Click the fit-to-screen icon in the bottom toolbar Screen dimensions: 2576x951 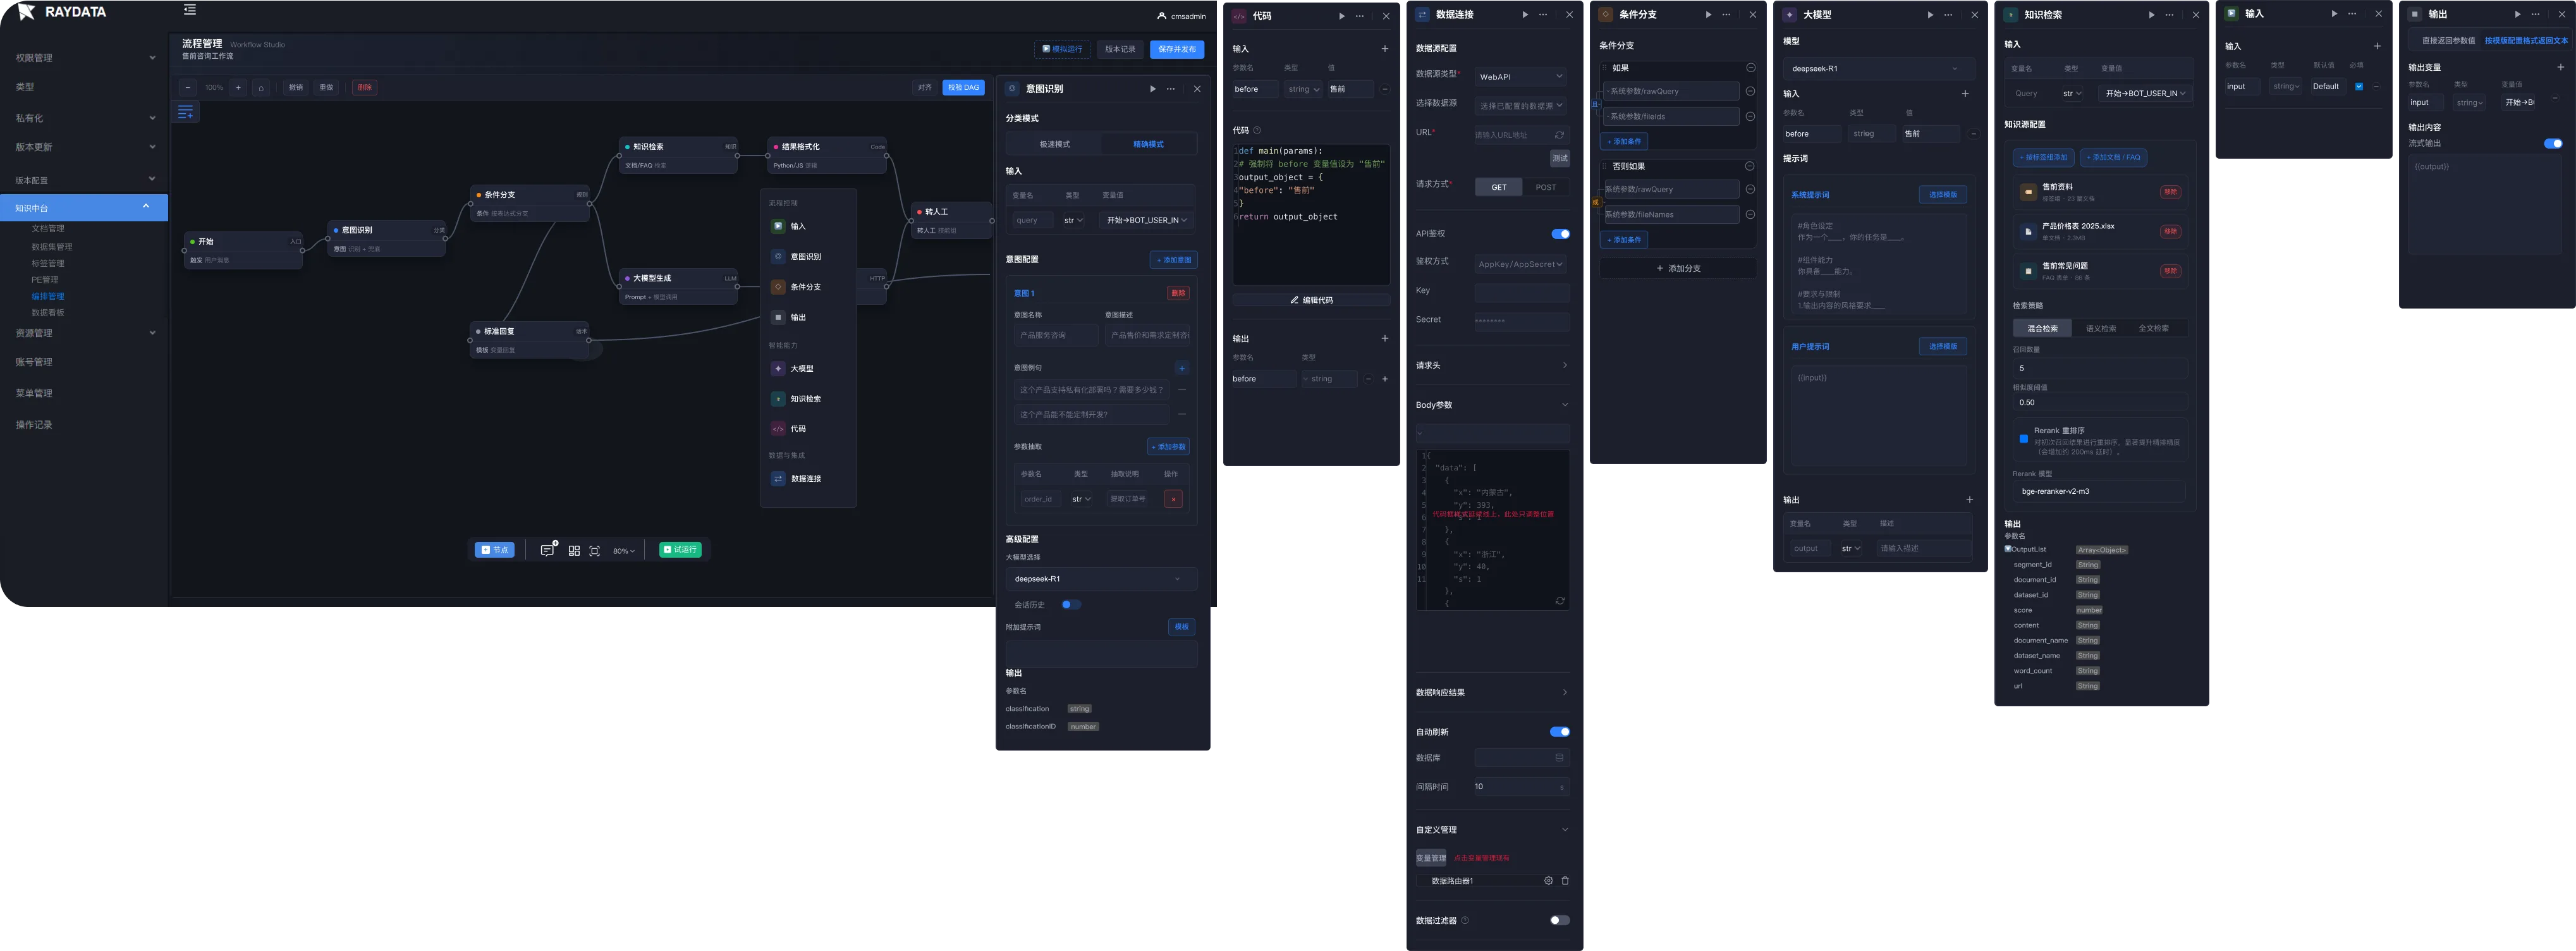tap(595, 551)
